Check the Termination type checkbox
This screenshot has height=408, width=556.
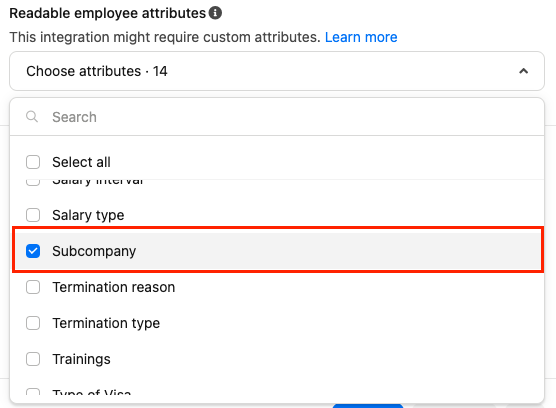pos(33,323)
